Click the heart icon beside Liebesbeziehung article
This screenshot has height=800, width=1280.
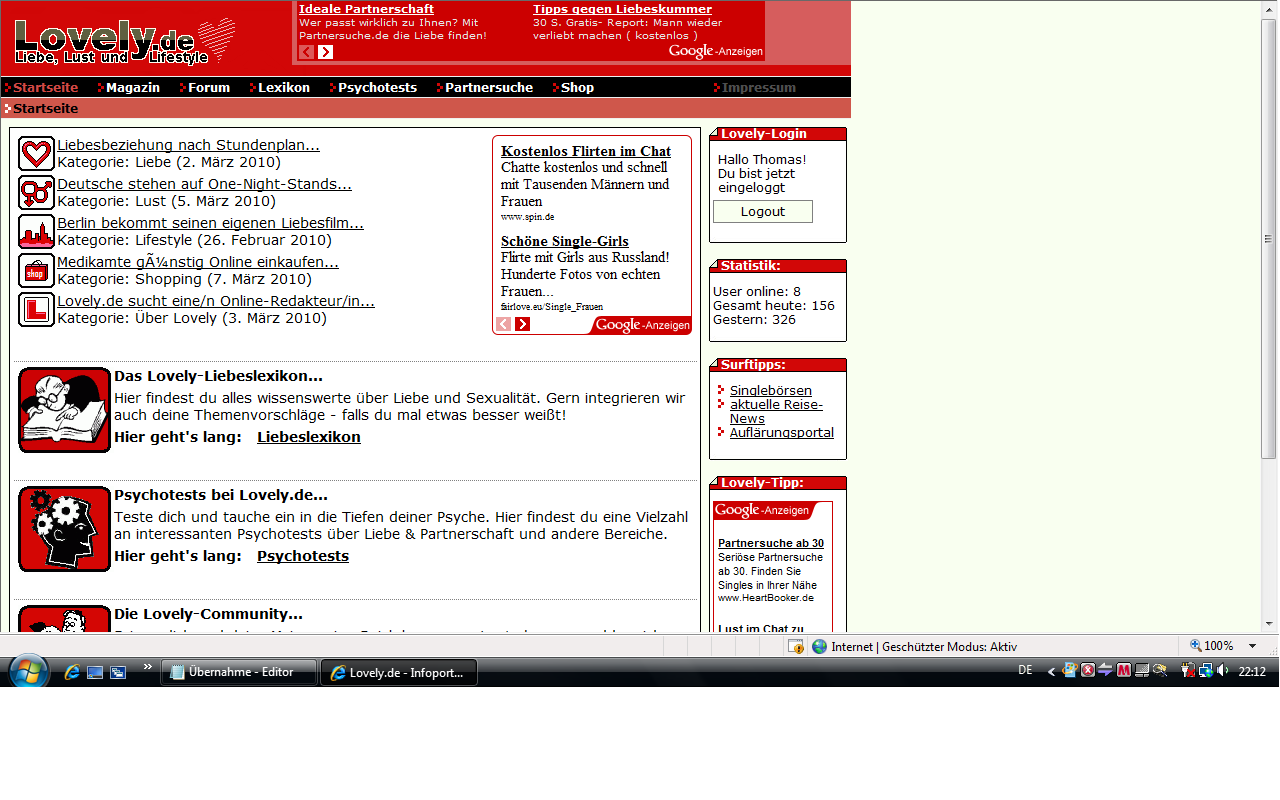tap(36, 153)
